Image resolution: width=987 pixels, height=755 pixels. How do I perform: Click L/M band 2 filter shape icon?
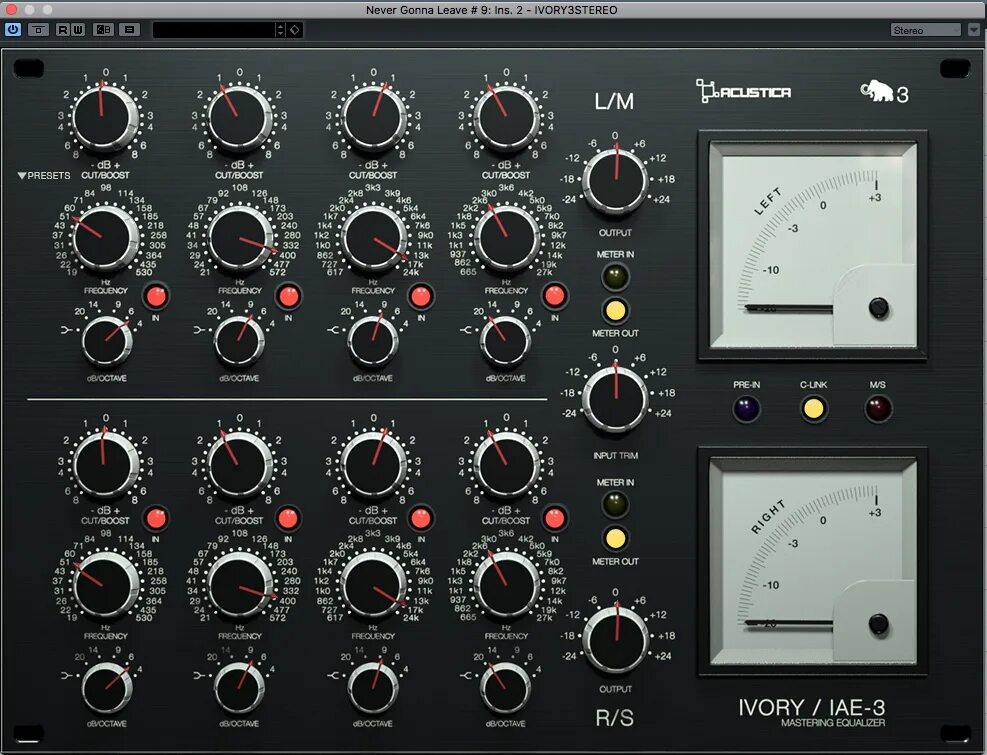coord(200,329)
